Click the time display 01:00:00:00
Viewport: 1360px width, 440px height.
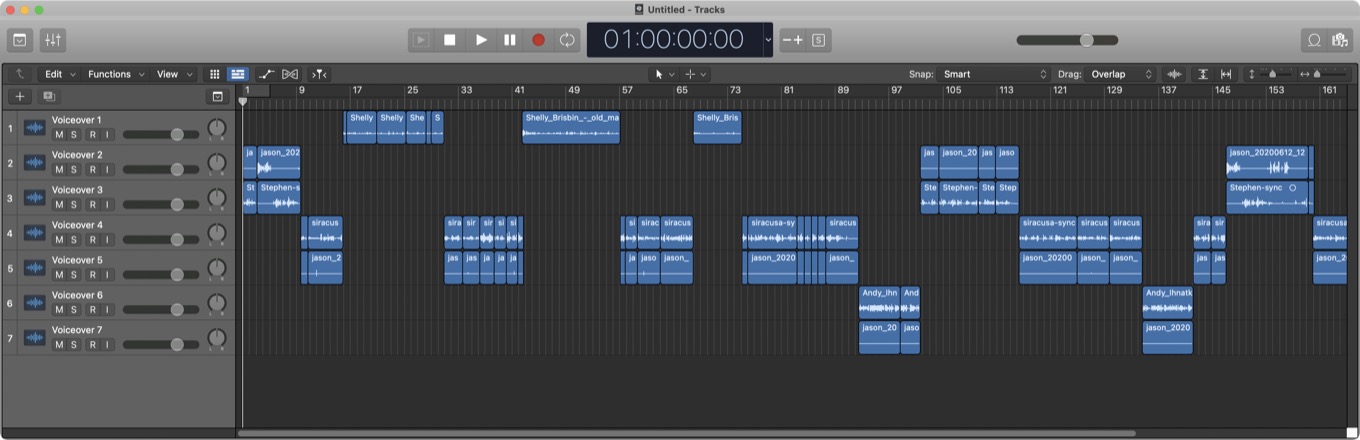pos(674,40)
